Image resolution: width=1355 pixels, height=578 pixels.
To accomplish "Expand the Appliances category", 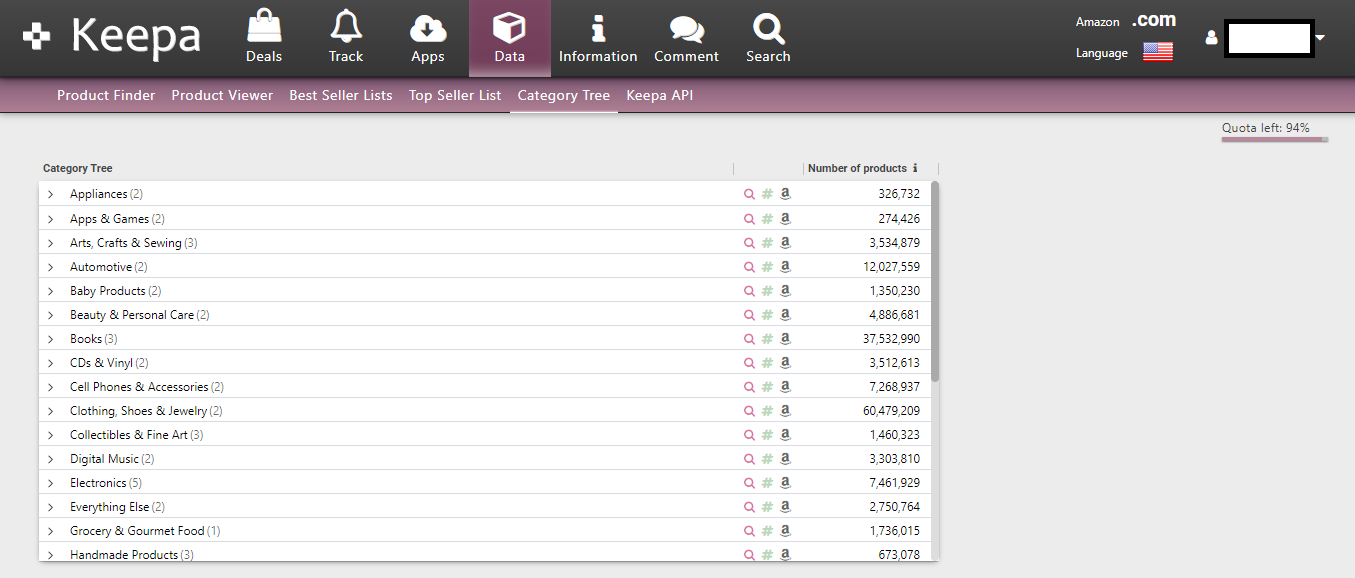I will (51, 194).
